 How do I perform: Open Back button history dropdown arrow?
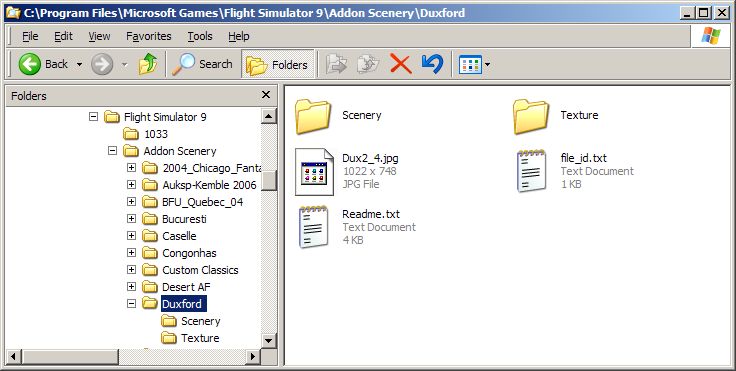[x=79, y=64]
